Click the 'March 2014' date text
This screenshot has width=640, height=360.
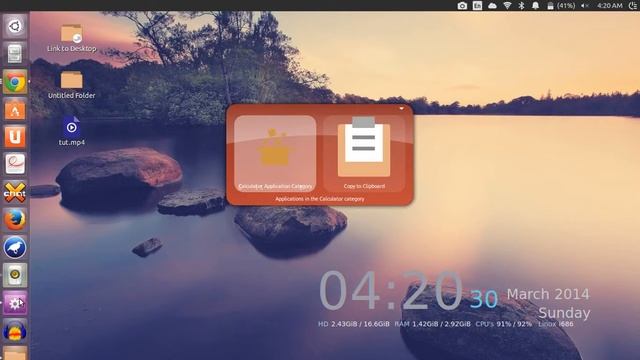(548, 294)
